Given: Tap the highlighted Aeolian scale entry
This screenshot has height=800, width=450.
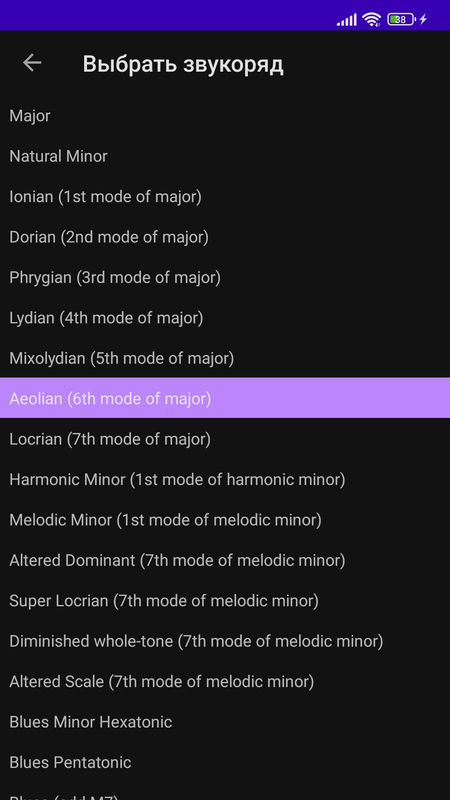Looking at the screenshot, I should coord(225,398).
